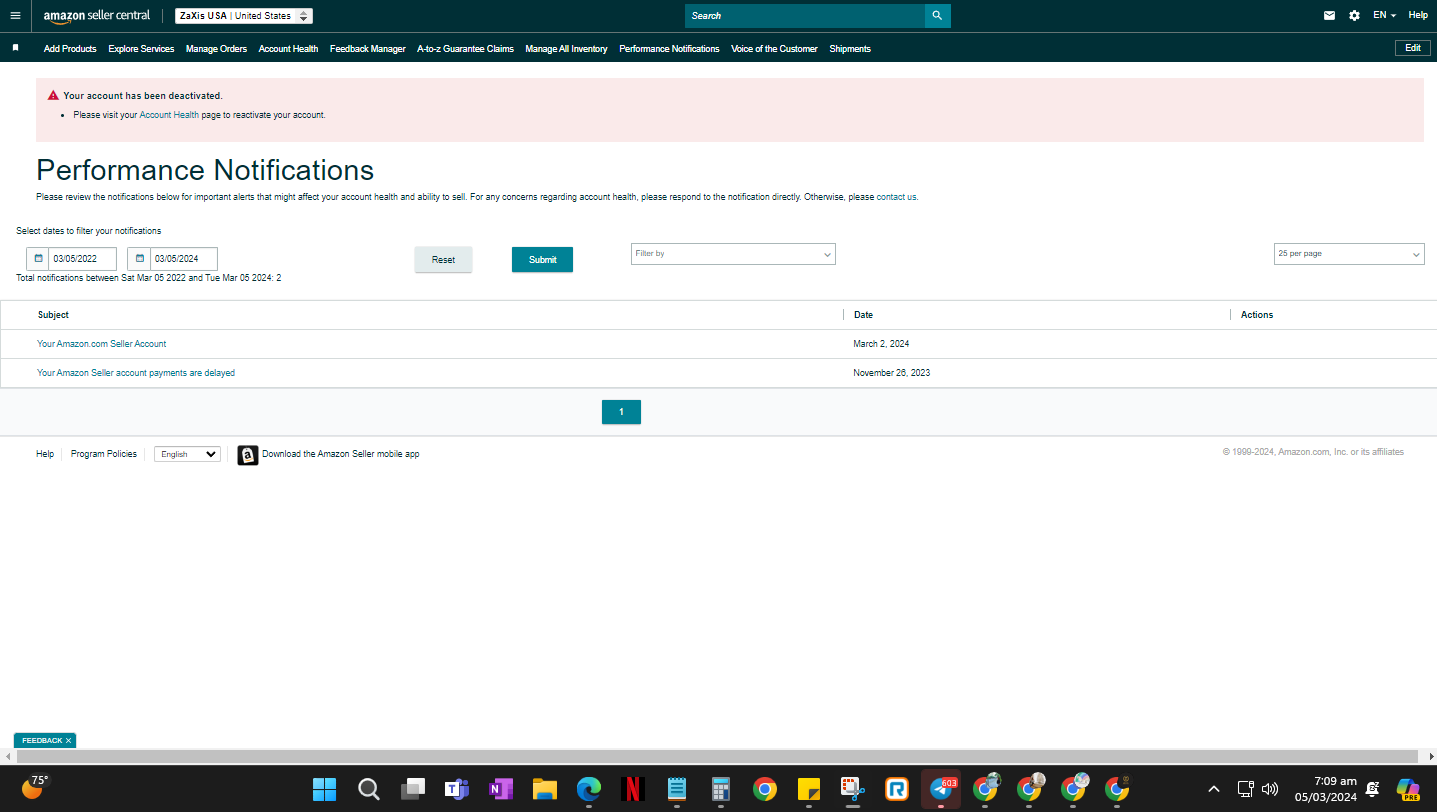1437x812 pixels.
Task: Open the ZaXis USA account switcher dropdown
Action: pyautogui.click(x=244, y=16)
